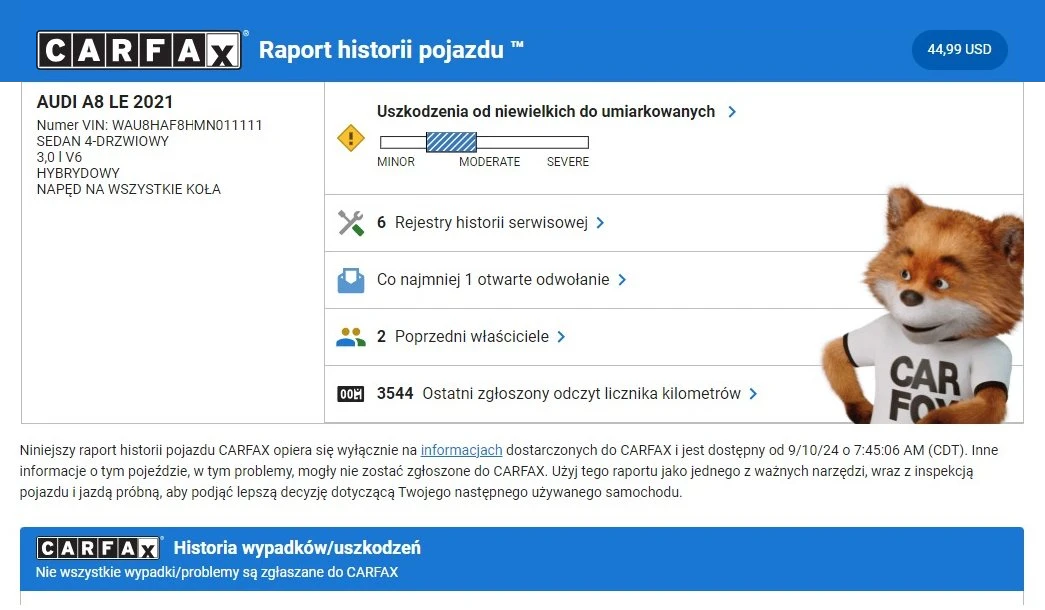The image size is (1045, 610).
Task: Click CARFAX logo in accident history banner
Action: click(98, 548)
